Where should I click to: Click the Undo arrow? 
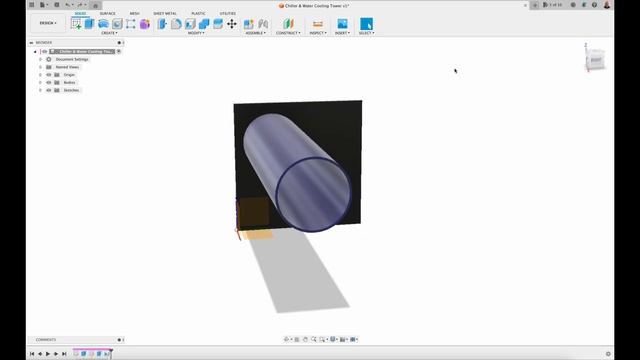(68, 5)
